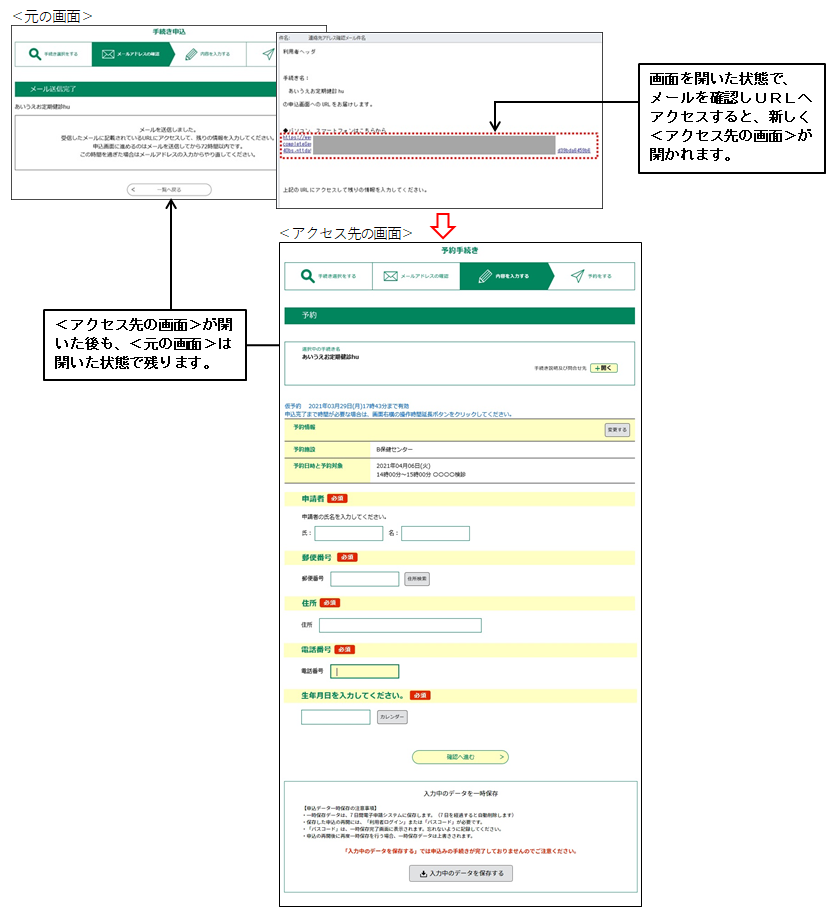Click the paper plane icon beside 予約をする
Screen dimensions: 826x907
tap(577, 276)
